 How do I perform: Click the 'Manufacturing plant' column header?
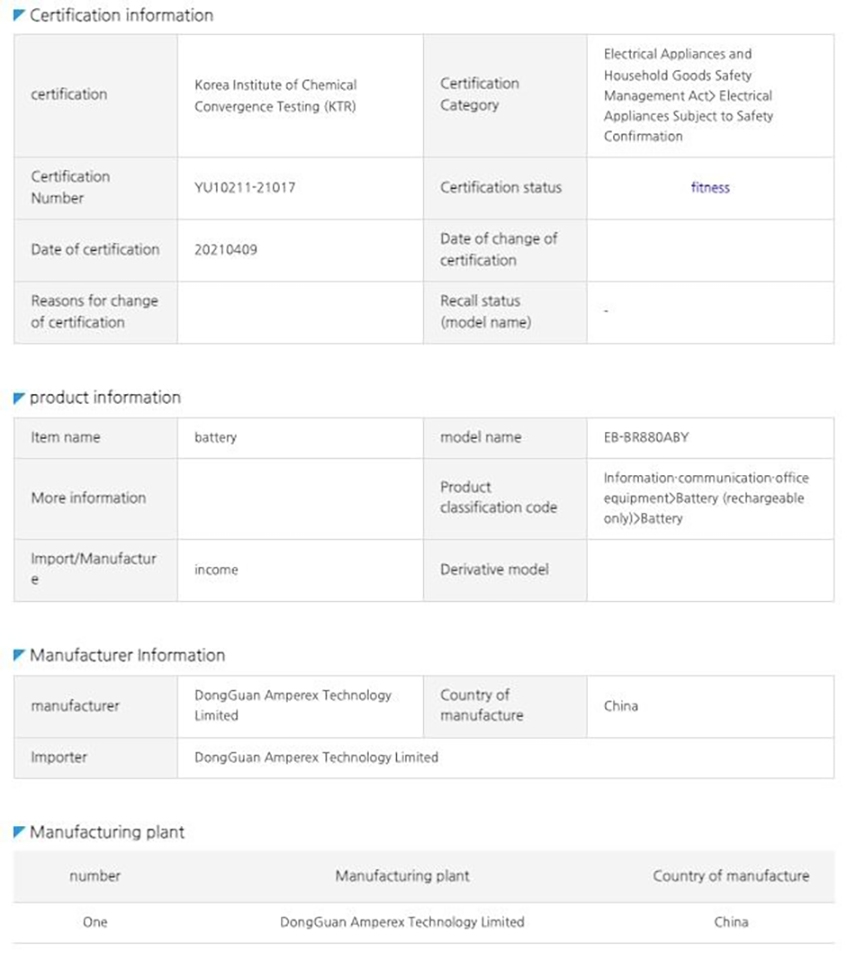tap(402, 876)
